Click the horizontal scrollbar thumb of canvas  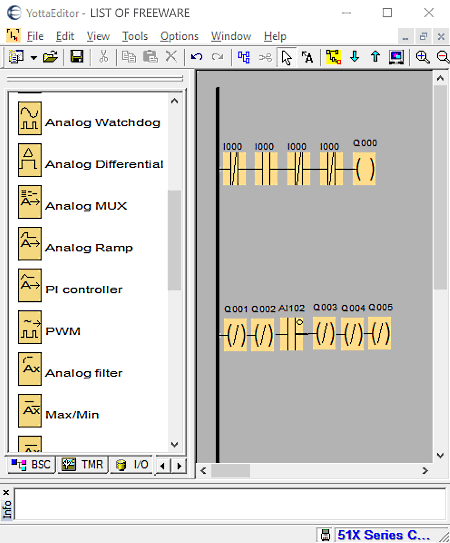point(231,471)
